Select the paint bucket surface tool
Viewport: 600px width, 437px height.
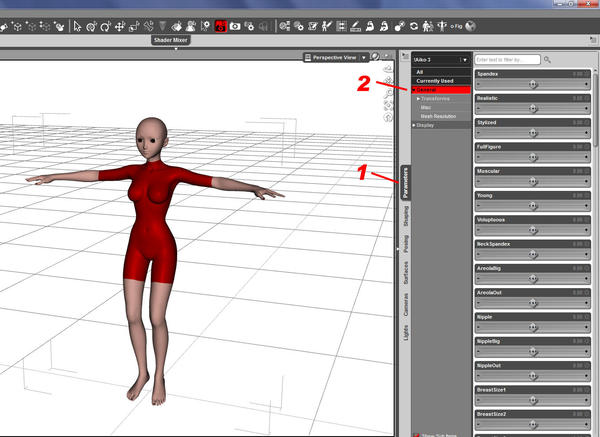176,26
